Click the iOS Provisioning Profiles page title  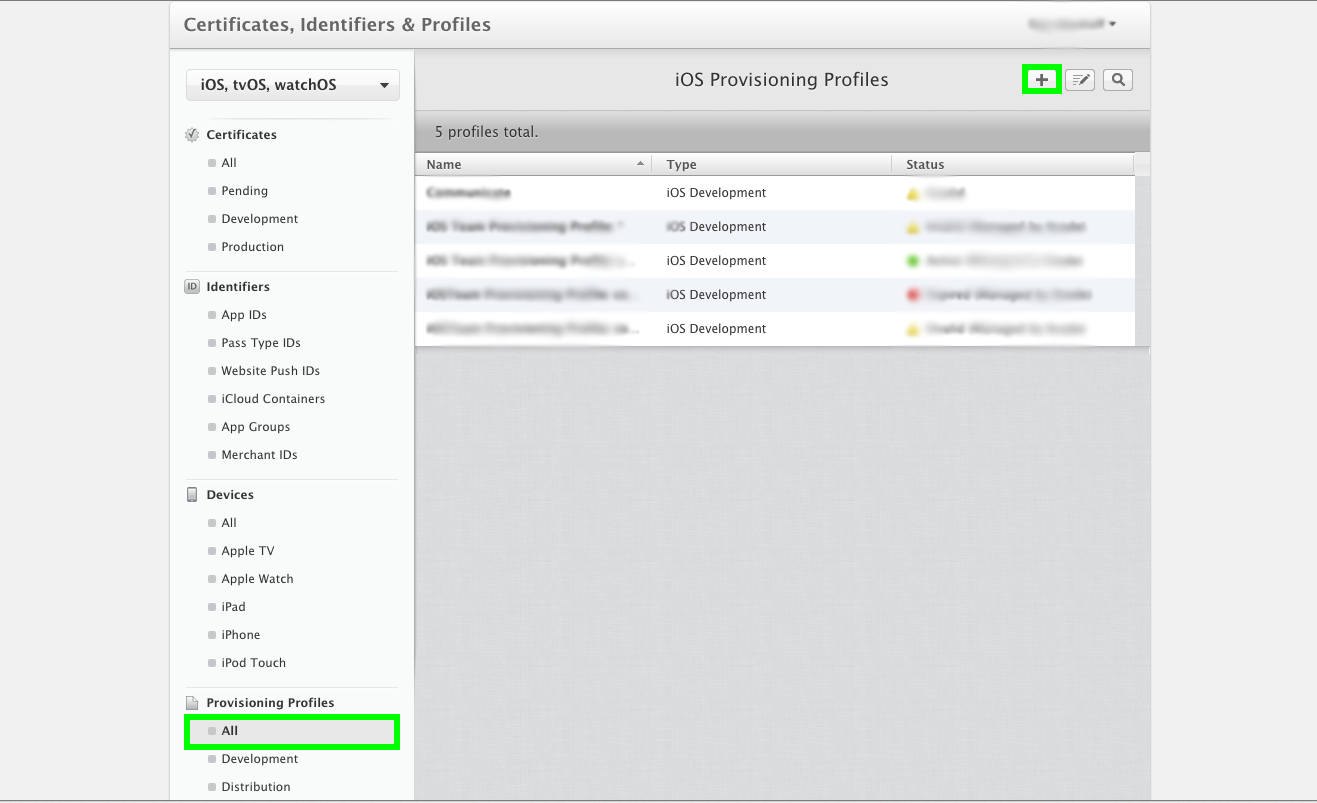pos(782,80)
